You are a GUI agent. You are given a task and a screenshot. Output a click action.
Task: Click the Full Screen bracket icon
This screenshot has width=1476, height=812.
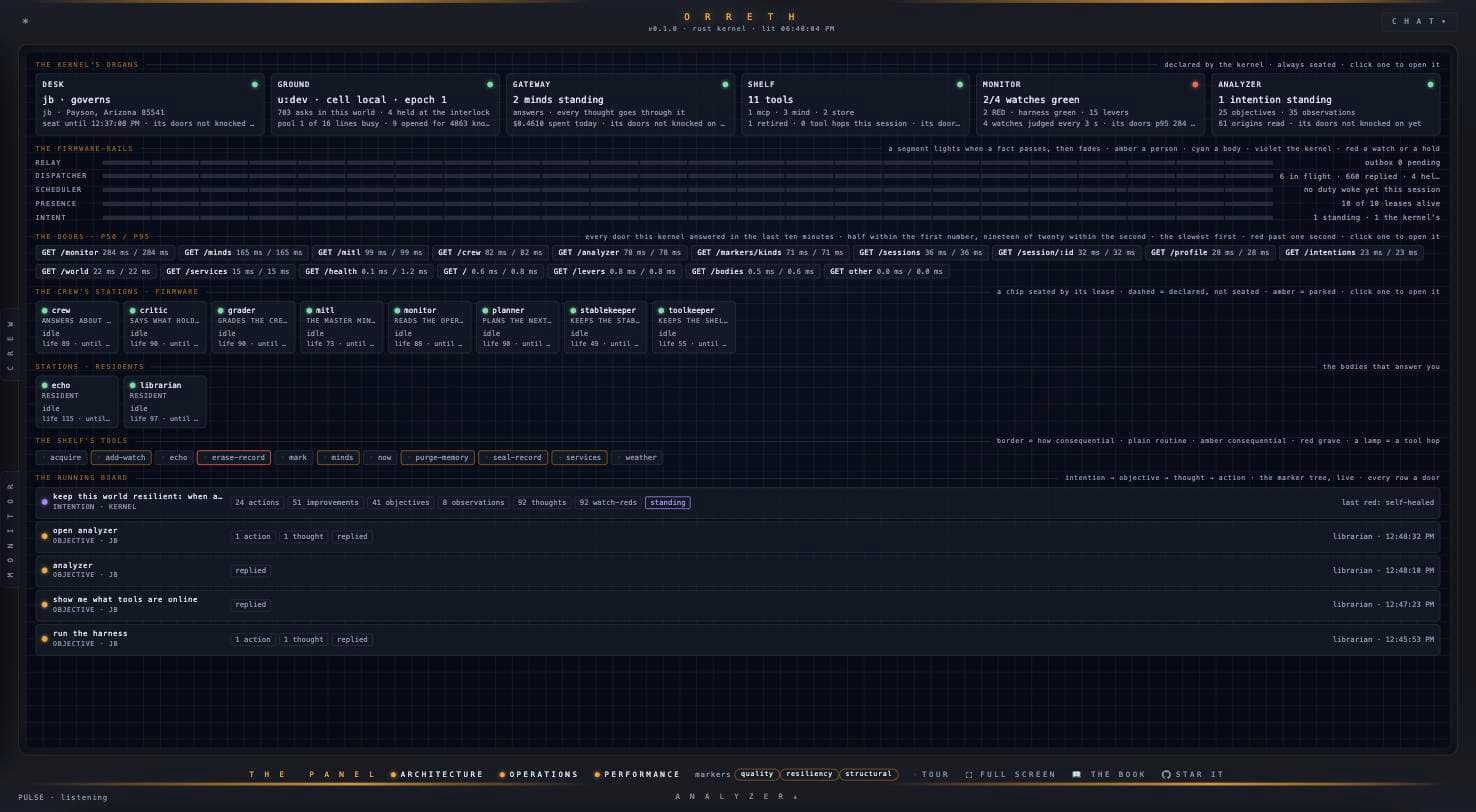(x=969, y=775)
